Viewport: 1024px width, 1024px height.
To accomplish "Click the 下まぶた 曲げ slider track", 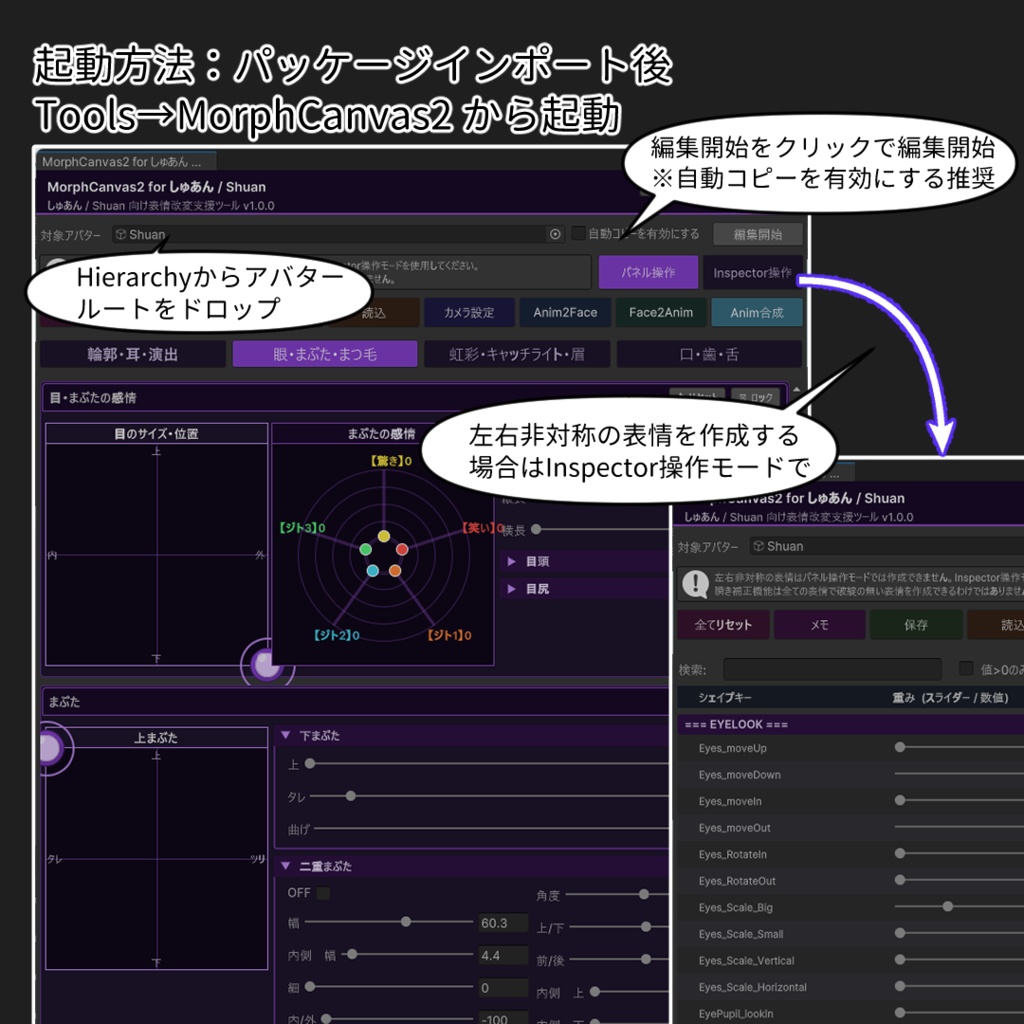I will pyautogui.click(x=491, y=828).
